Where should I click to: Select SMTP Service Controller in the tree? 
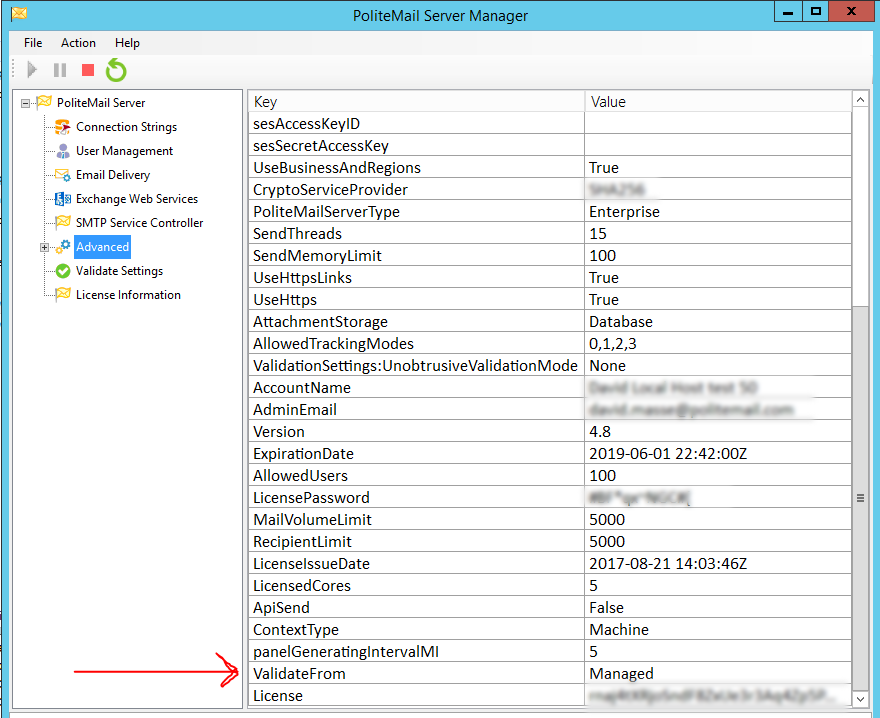pos(139,223)
